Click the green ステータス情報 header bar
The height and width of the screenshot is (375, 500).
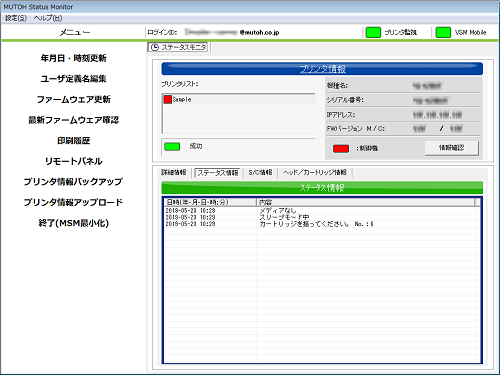click(322, 188)
